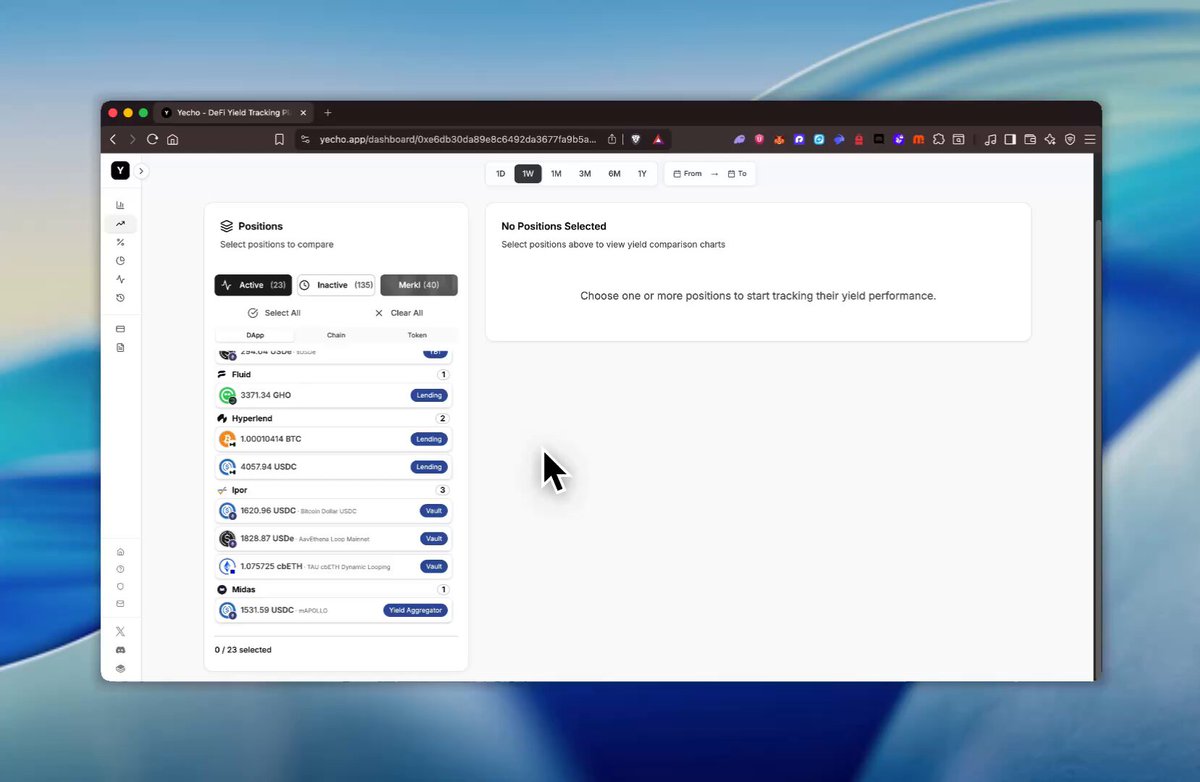Open the document sidebar icon
The width and height of the screenshot is (1200, 782).
click(x=120, y=347)
